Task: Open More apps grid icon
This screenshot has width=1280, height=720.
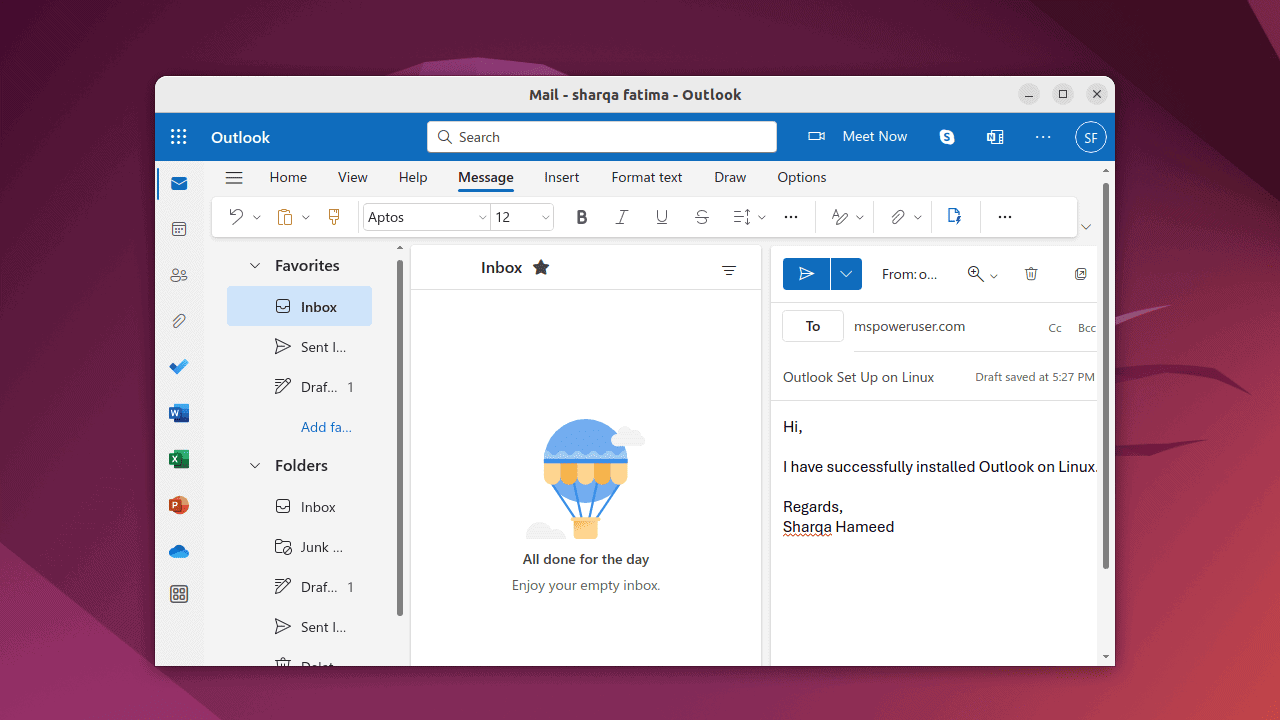Action: pyautogui.click(x=179, y=594)
